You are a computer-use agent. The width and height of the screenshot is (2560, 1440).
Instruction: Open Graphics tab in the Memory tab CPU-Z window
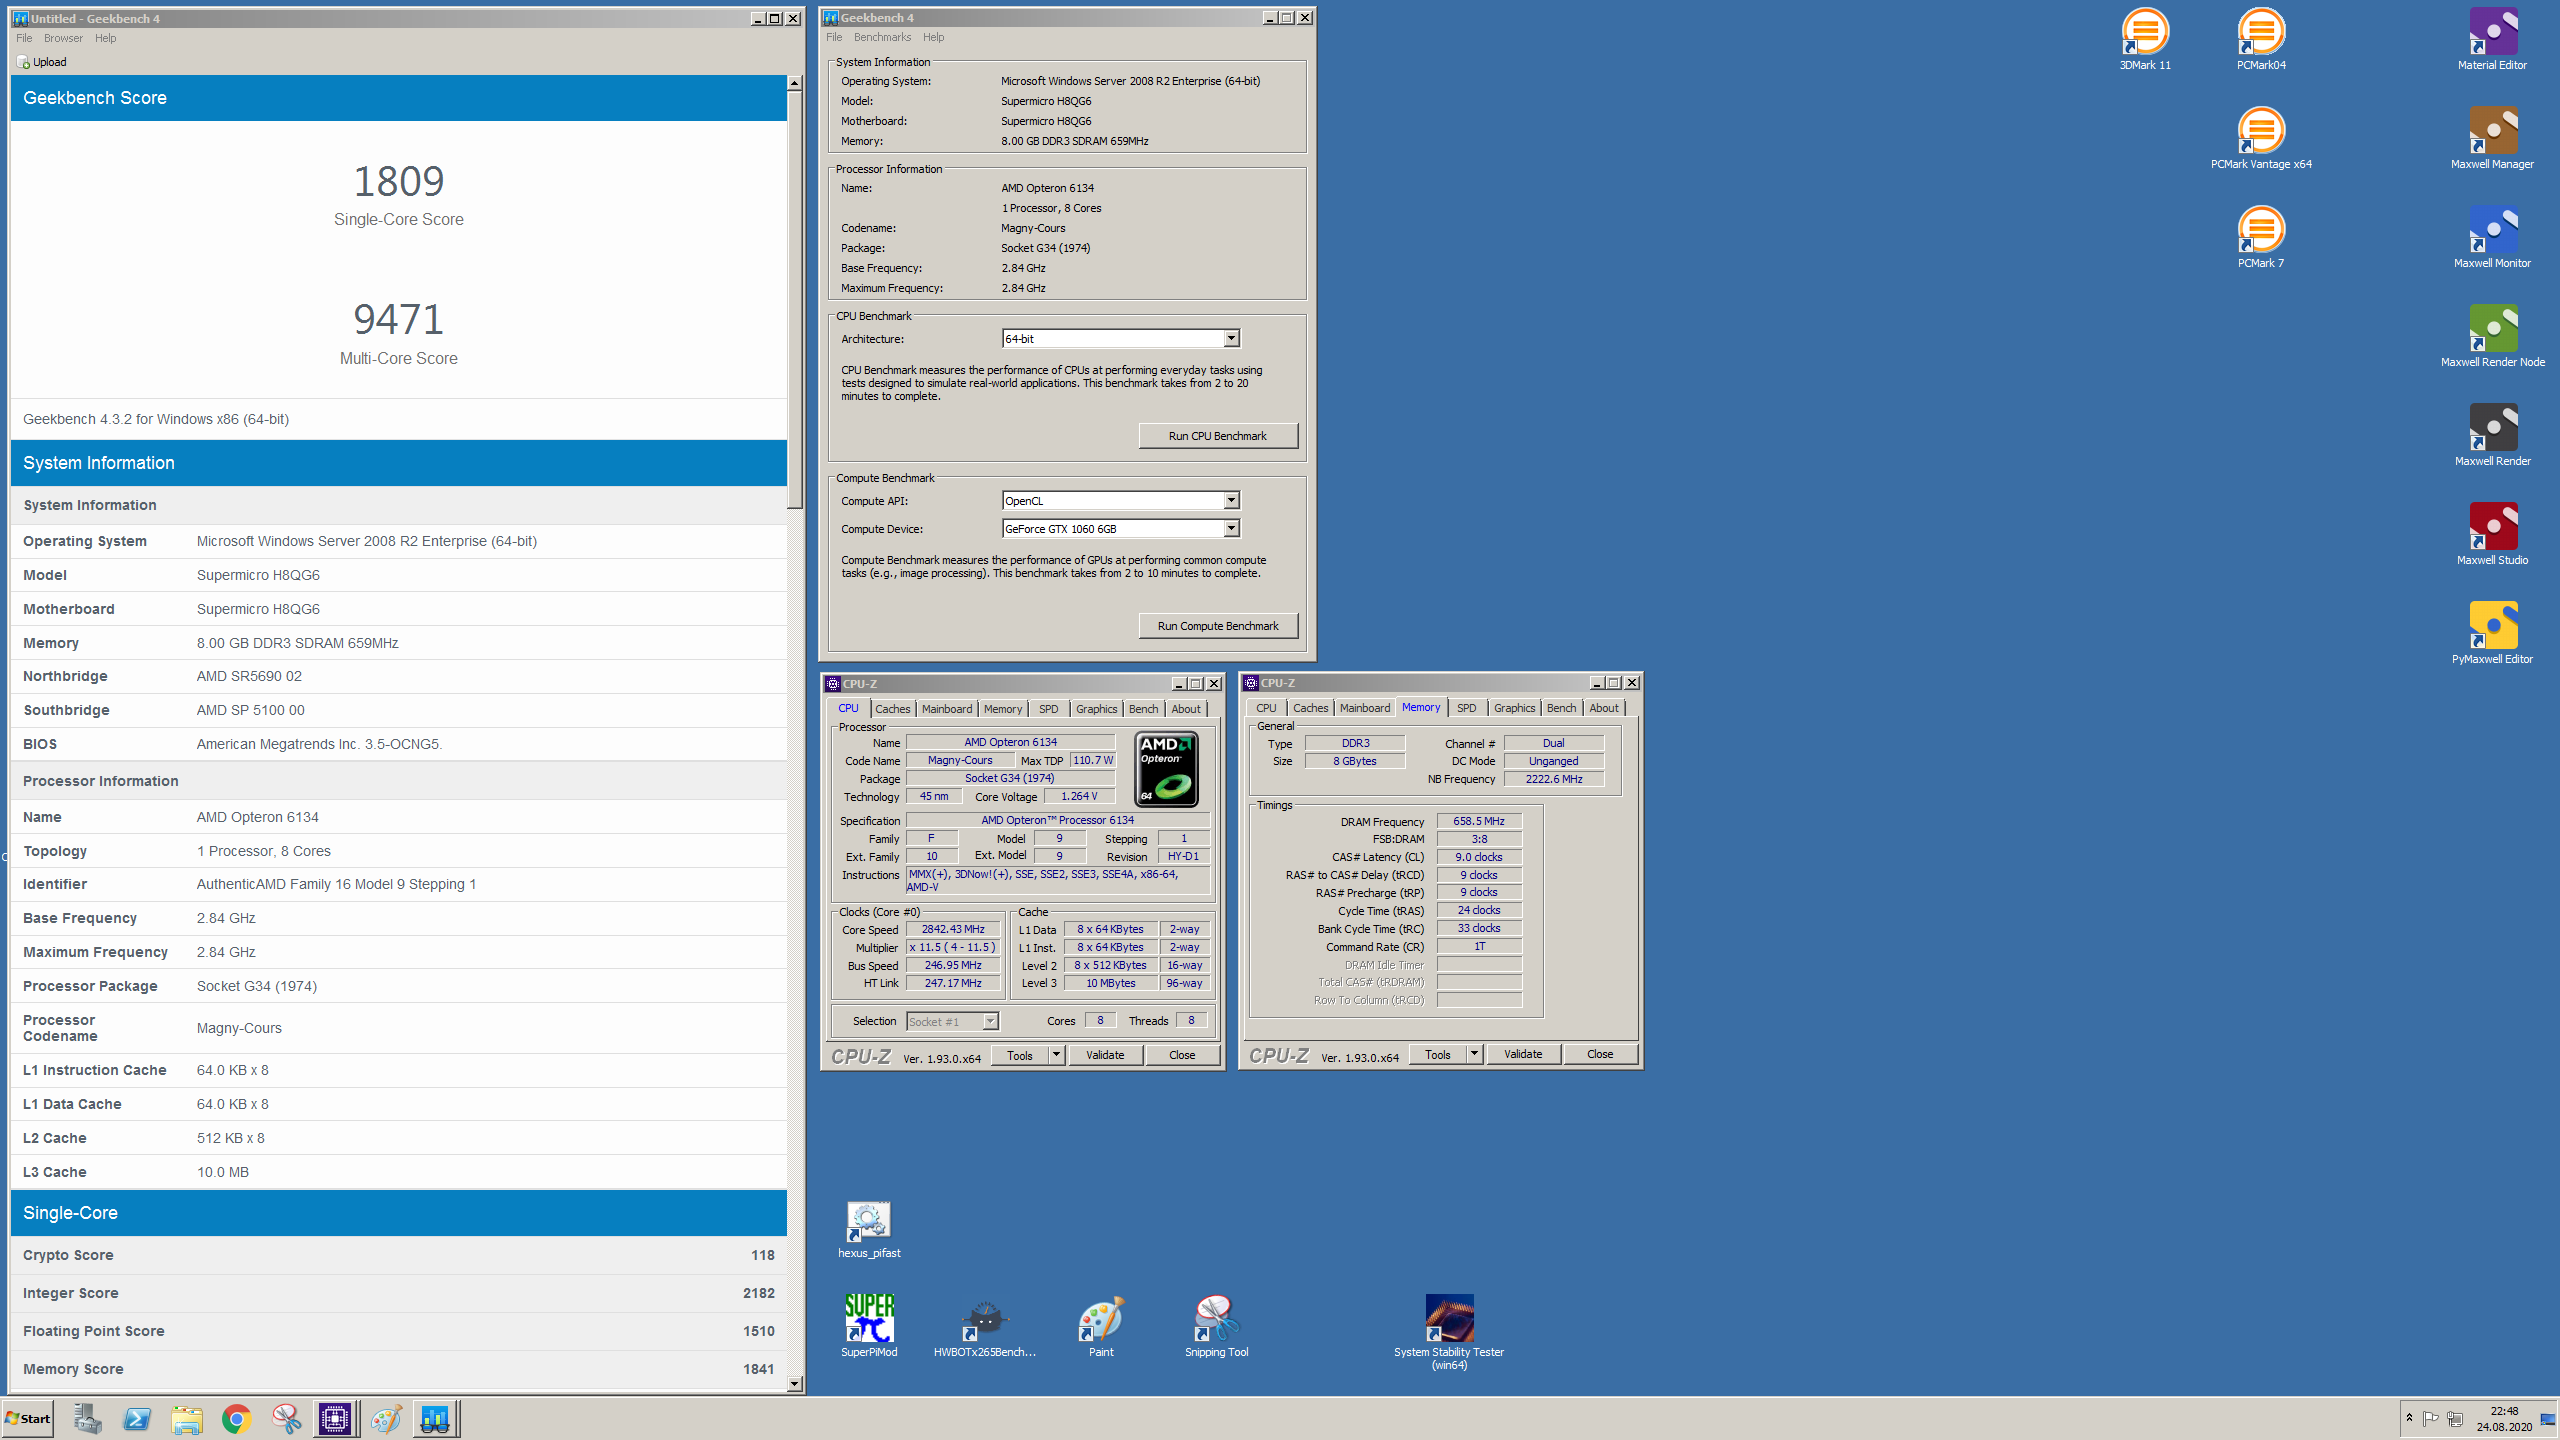coord(1514,708)
